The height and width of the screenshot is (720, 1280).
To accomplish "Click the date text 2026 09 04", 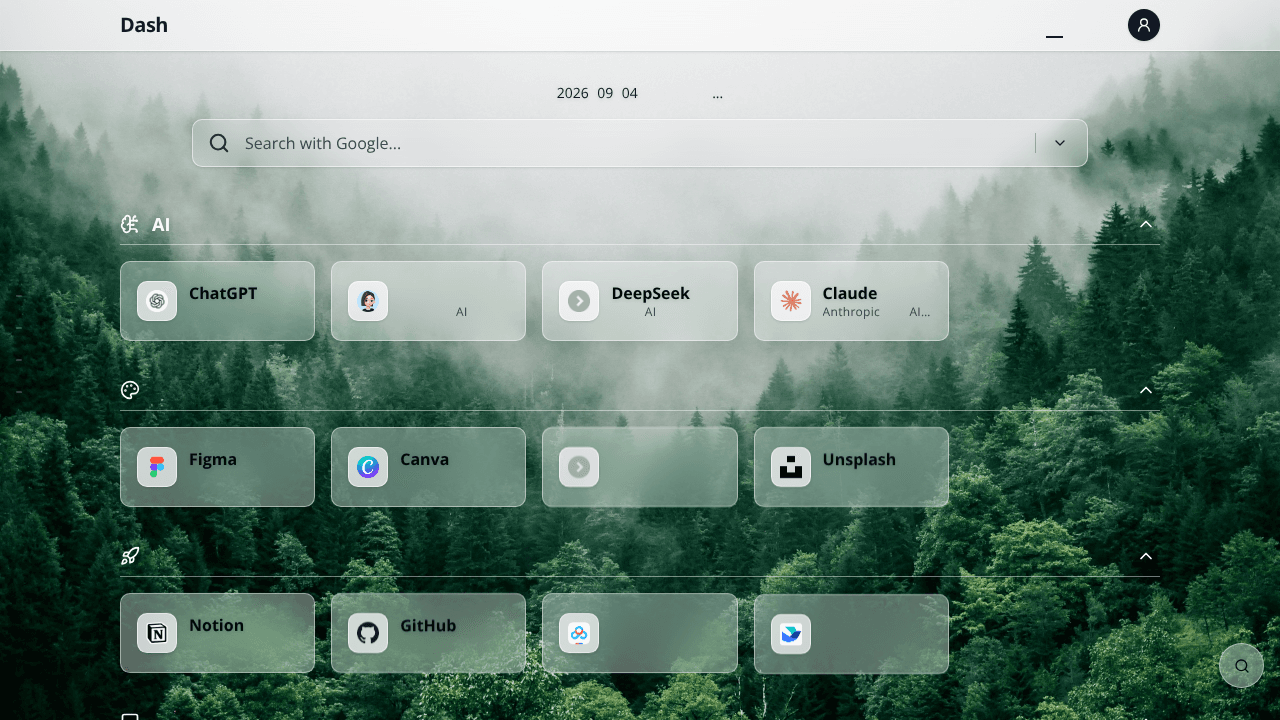I will click(597, 93).
